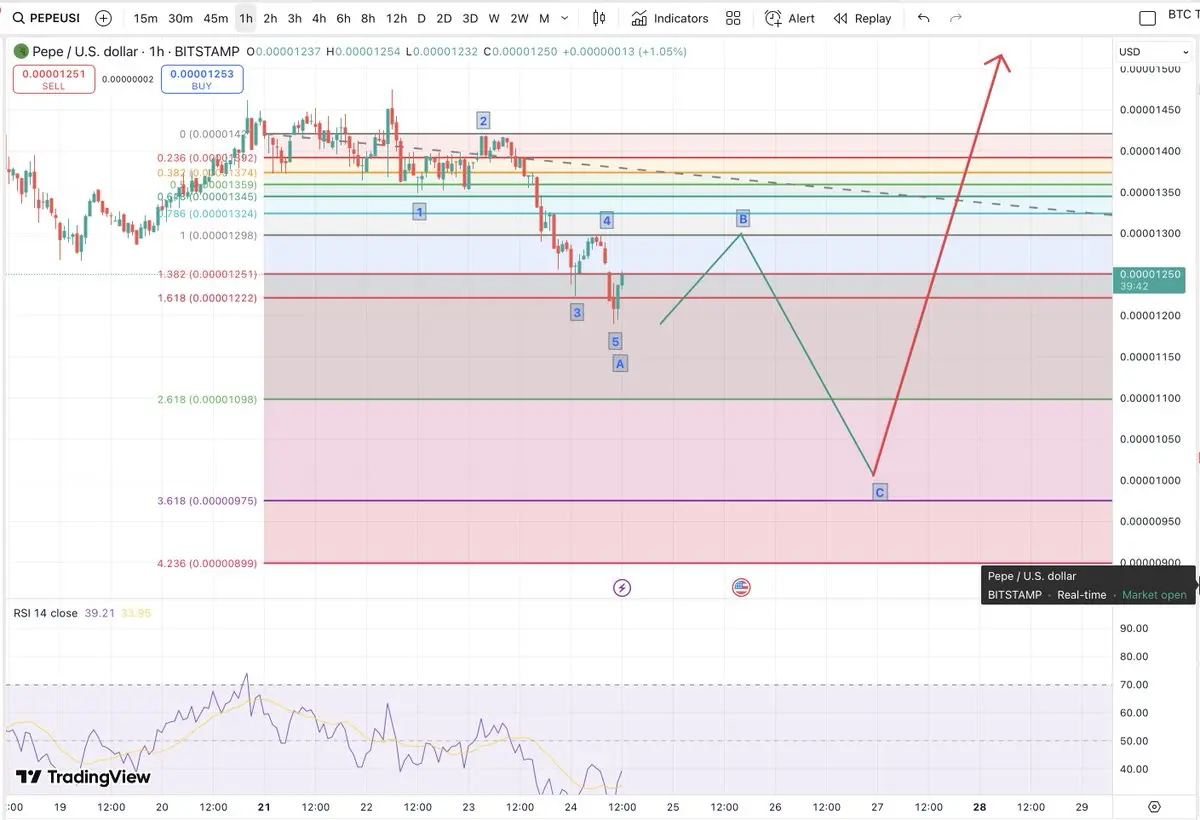Select the wave label 4 marker
1200x820 pixels.
pyautogui.click(x=607, y=220)
